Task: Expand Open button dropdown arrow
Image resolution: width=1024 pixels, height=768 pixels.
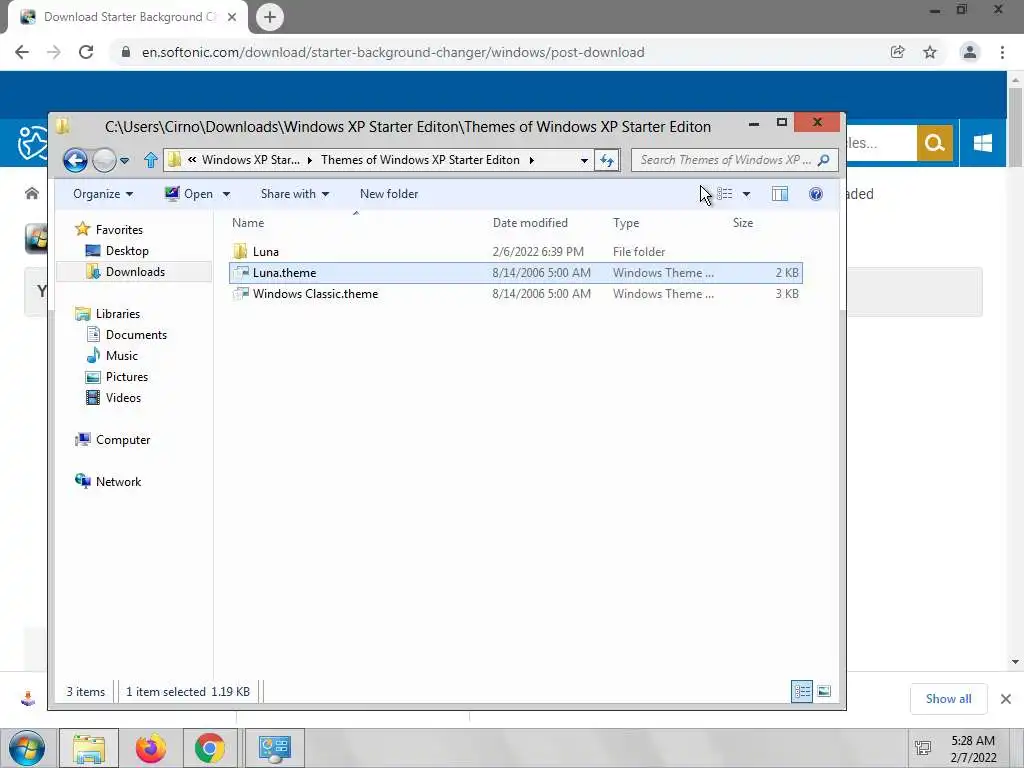Action: coord(226,194)
